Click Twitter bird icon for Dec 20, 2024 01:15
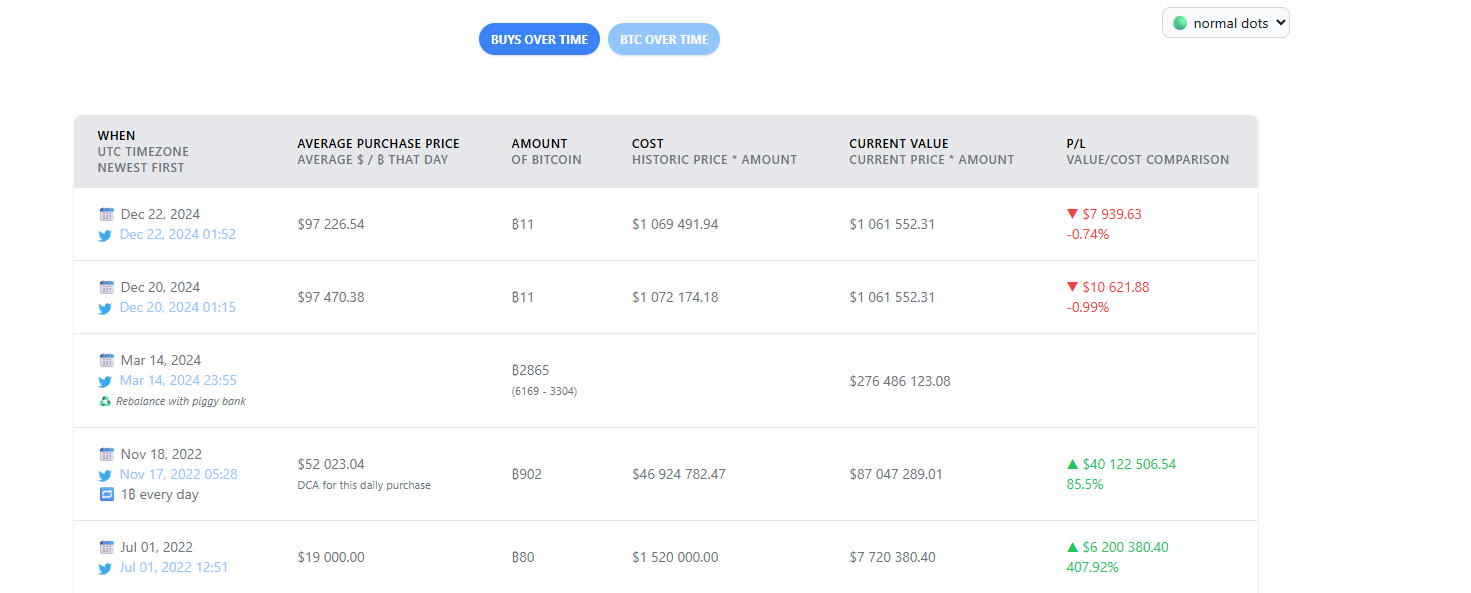 105,308
